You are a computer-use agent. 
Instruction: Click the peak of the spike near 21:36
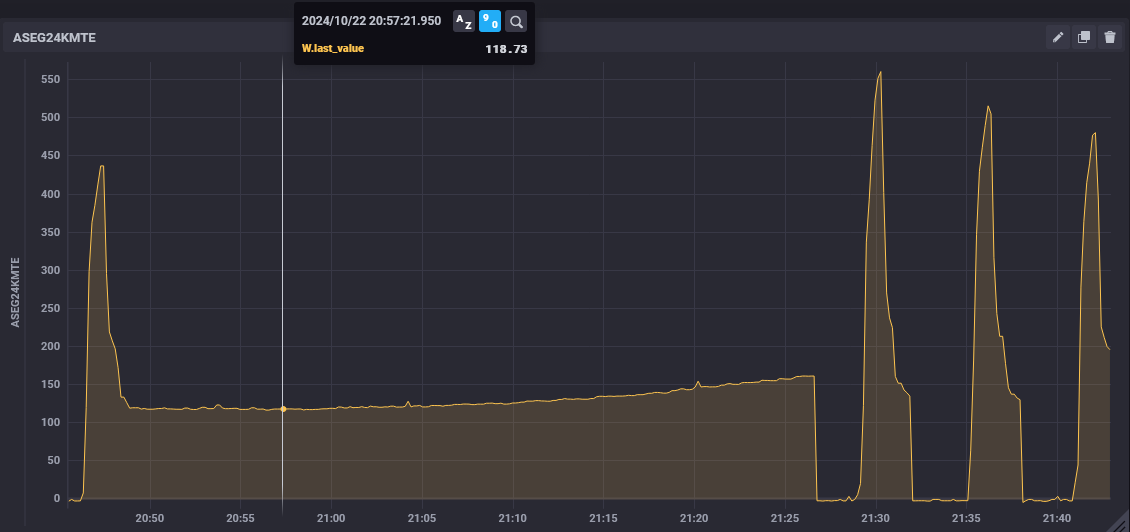point(988,107)
